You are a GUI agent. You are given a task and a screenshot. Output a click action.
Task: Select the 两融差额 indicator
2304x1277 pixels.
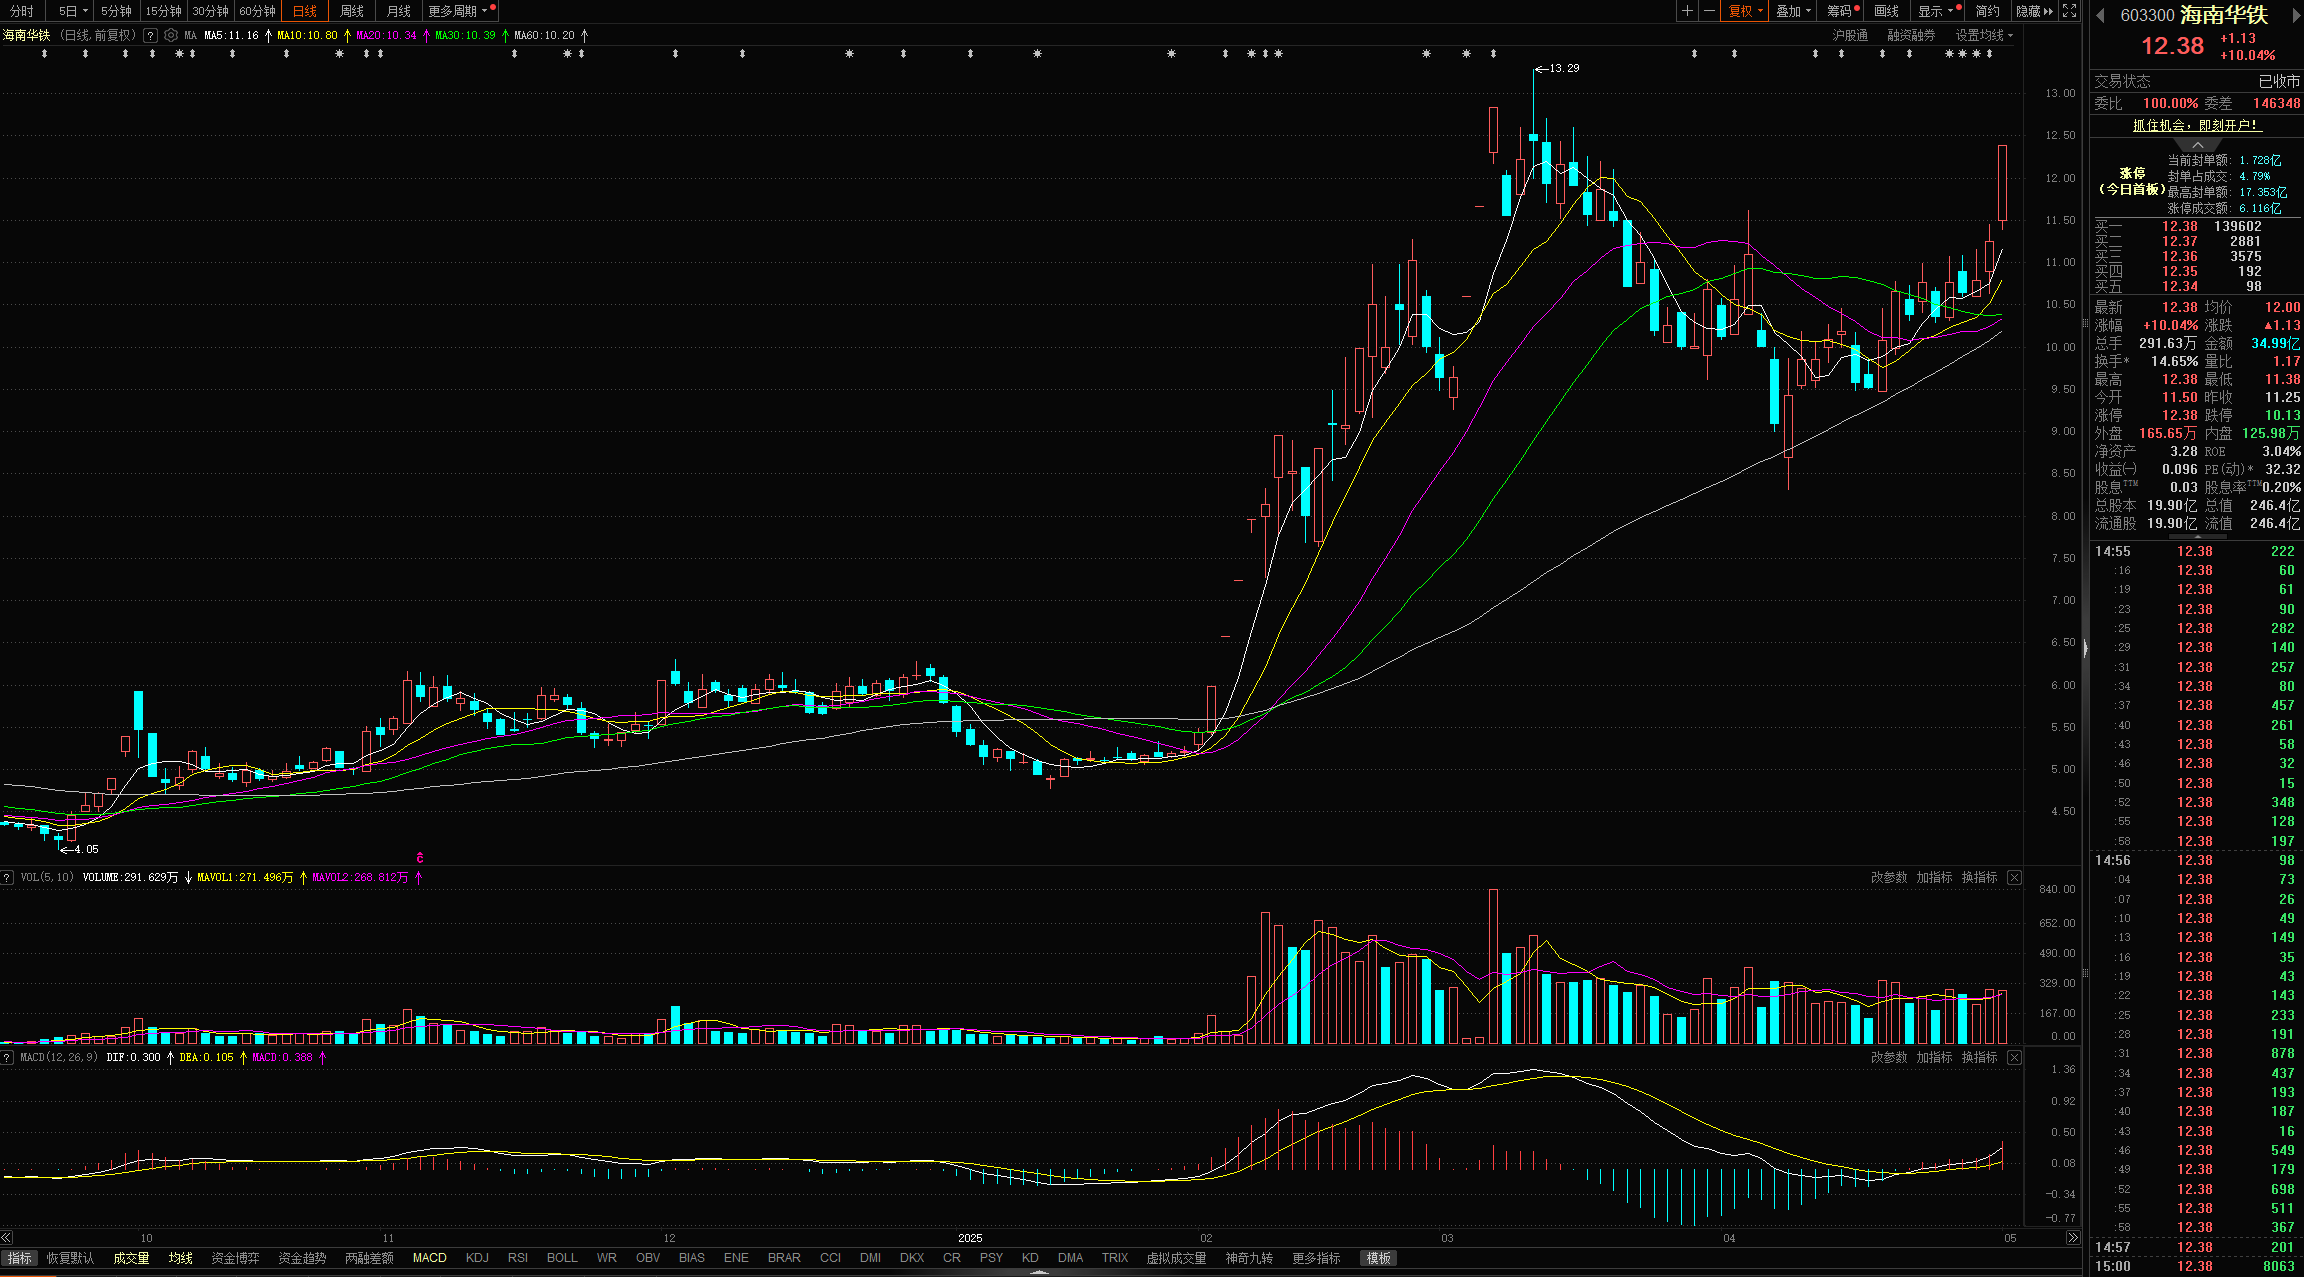click(369, 1258)
